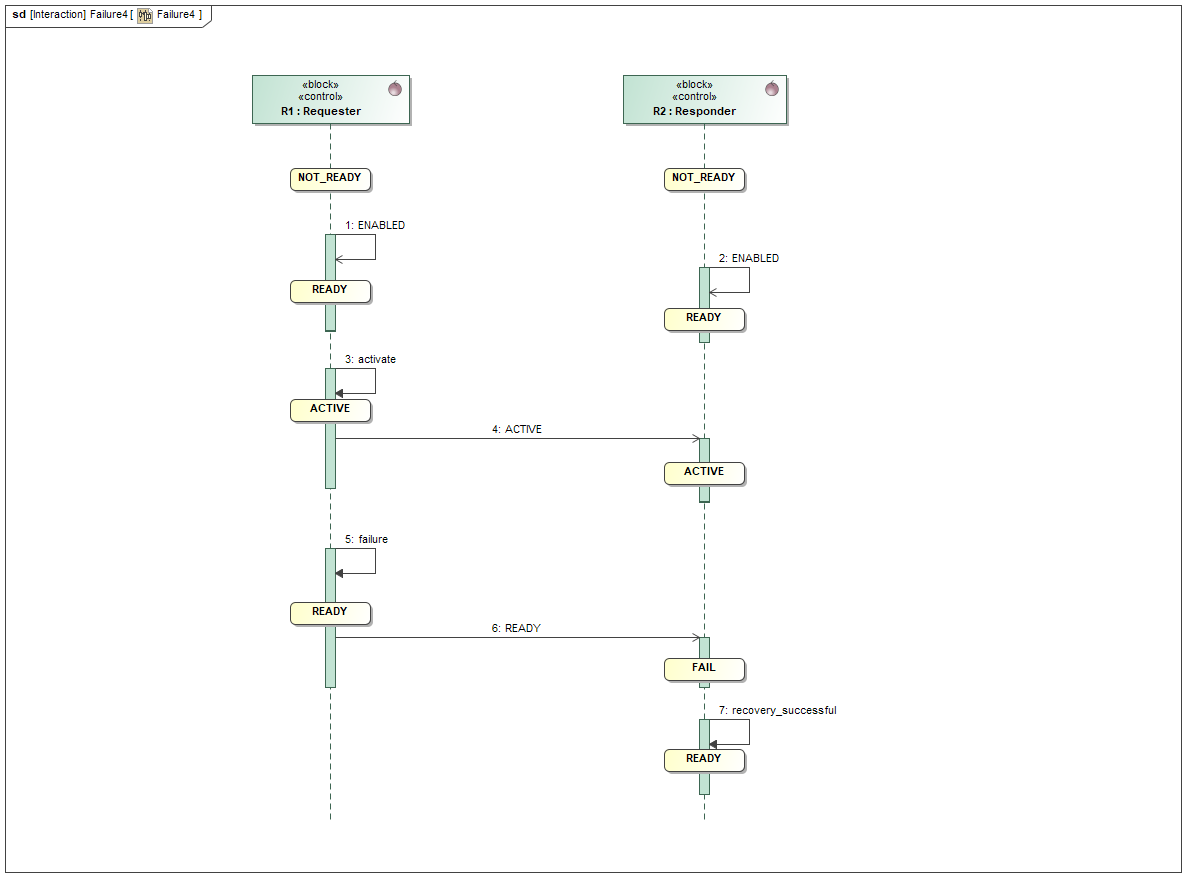The width and height of the screenshot is (1186, 877).
Task: Select the R1 : Requester lifeline header
Action: (x=331, y=100)
